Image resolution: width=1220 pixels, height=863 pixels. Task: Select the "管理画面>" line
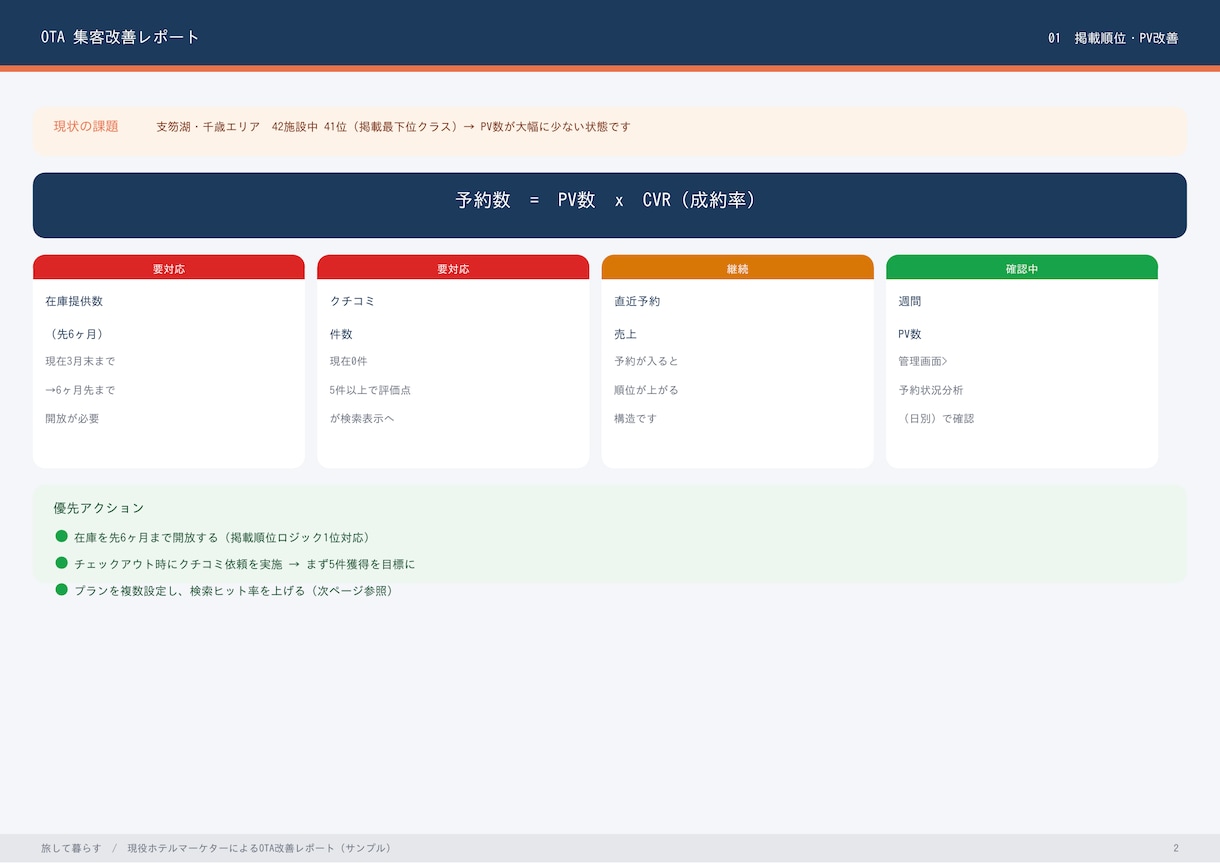pyautogui.click(x=922, y=361)
